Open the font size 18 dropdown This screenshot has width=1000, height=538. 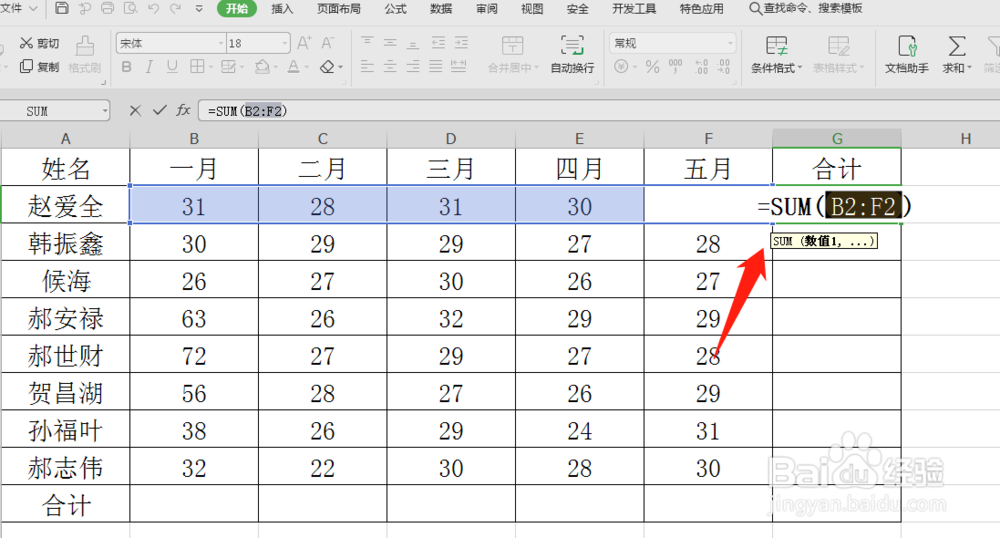[284, 43]
